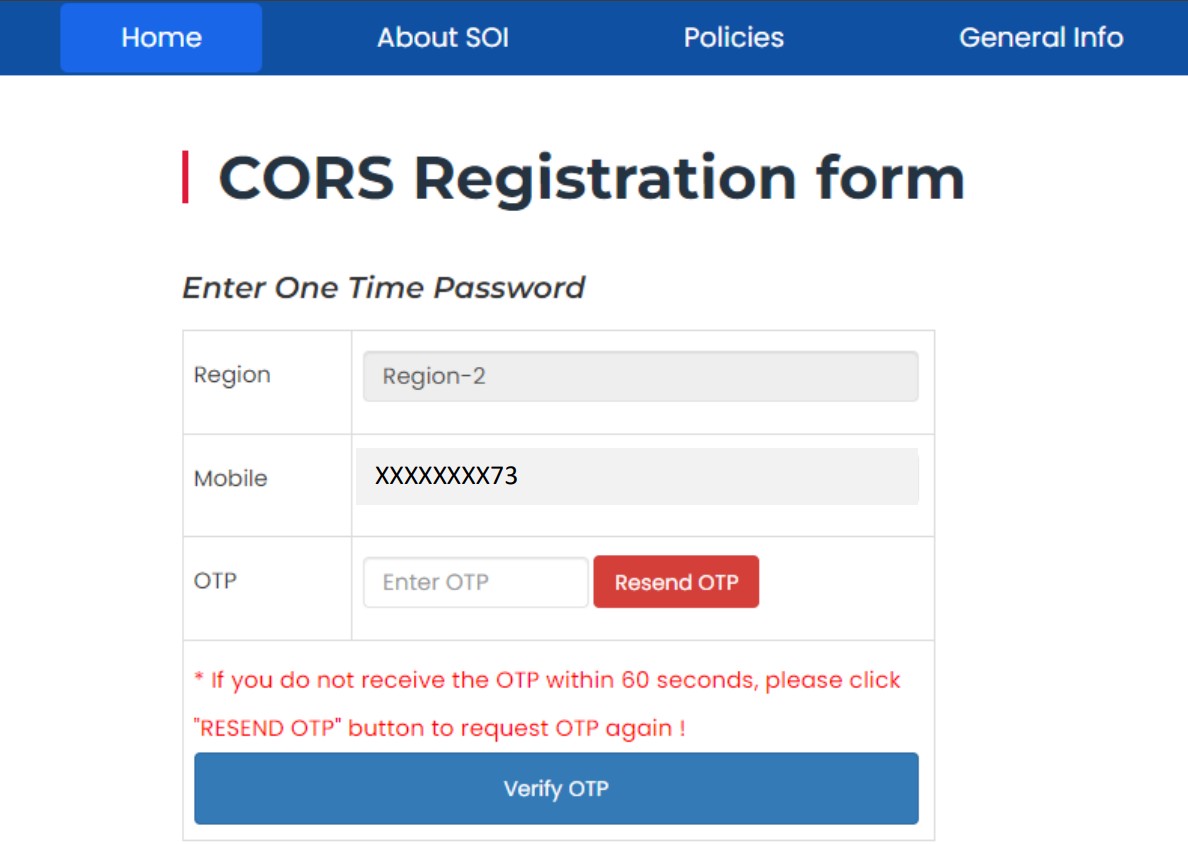Viewport: 1188px width, 844px height.
Task: View the Policies section
Action: [x=733, y=37]
